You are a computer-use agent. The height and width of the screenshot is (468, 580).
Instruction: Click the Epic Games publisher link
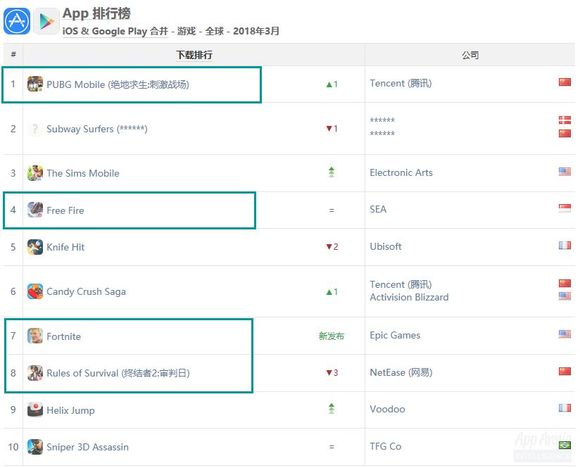pyautogui.click(x=395, y=335)
